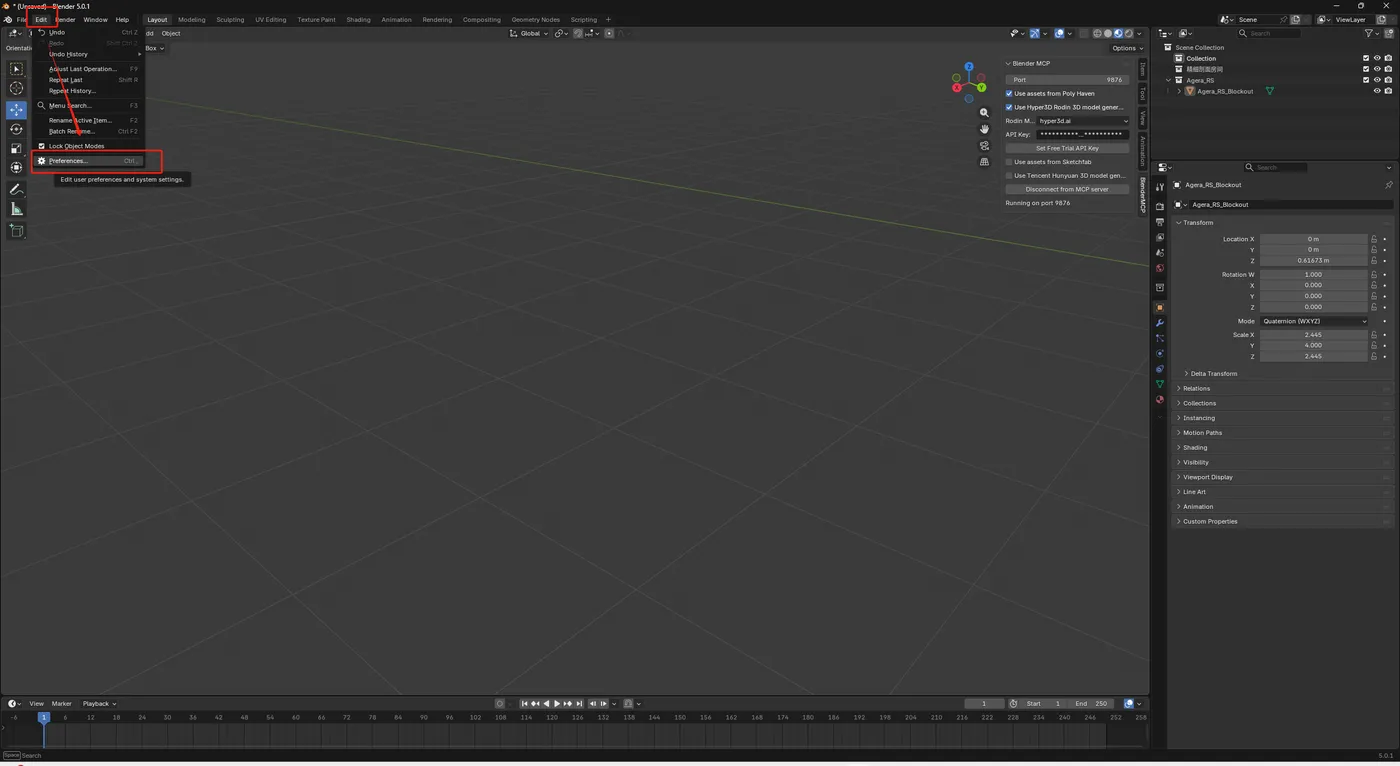Open Preferences from the Edit menu
Image resolution: width=1400 pixels, height=766 pixels.
pos(90,161)
